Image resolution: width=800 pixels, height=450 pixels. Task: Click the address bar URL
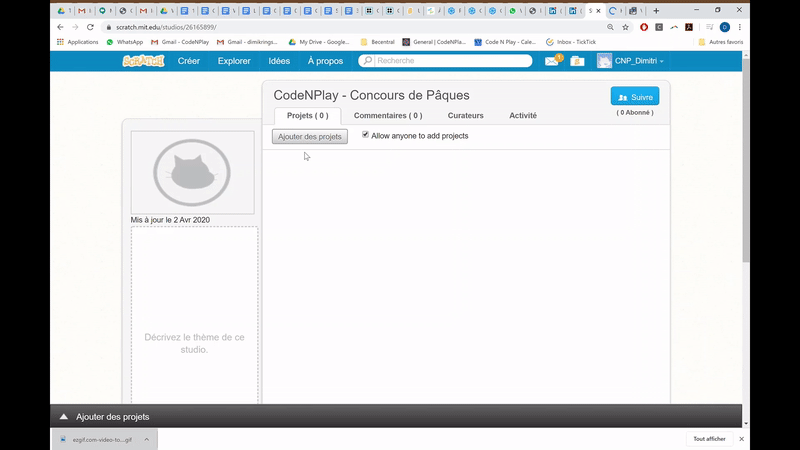coord(166,27)
